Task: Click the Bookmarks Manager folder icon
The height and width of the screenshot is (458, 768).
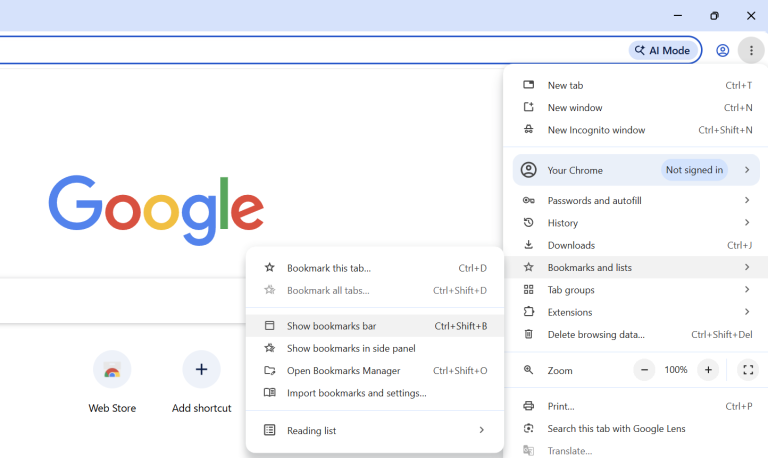Action: [269, 370]
